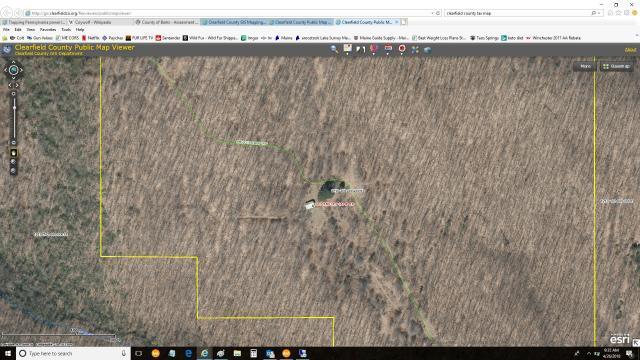640x360 pixels.
Task: Click the full extent arrows icon
Action: (415, 49)
